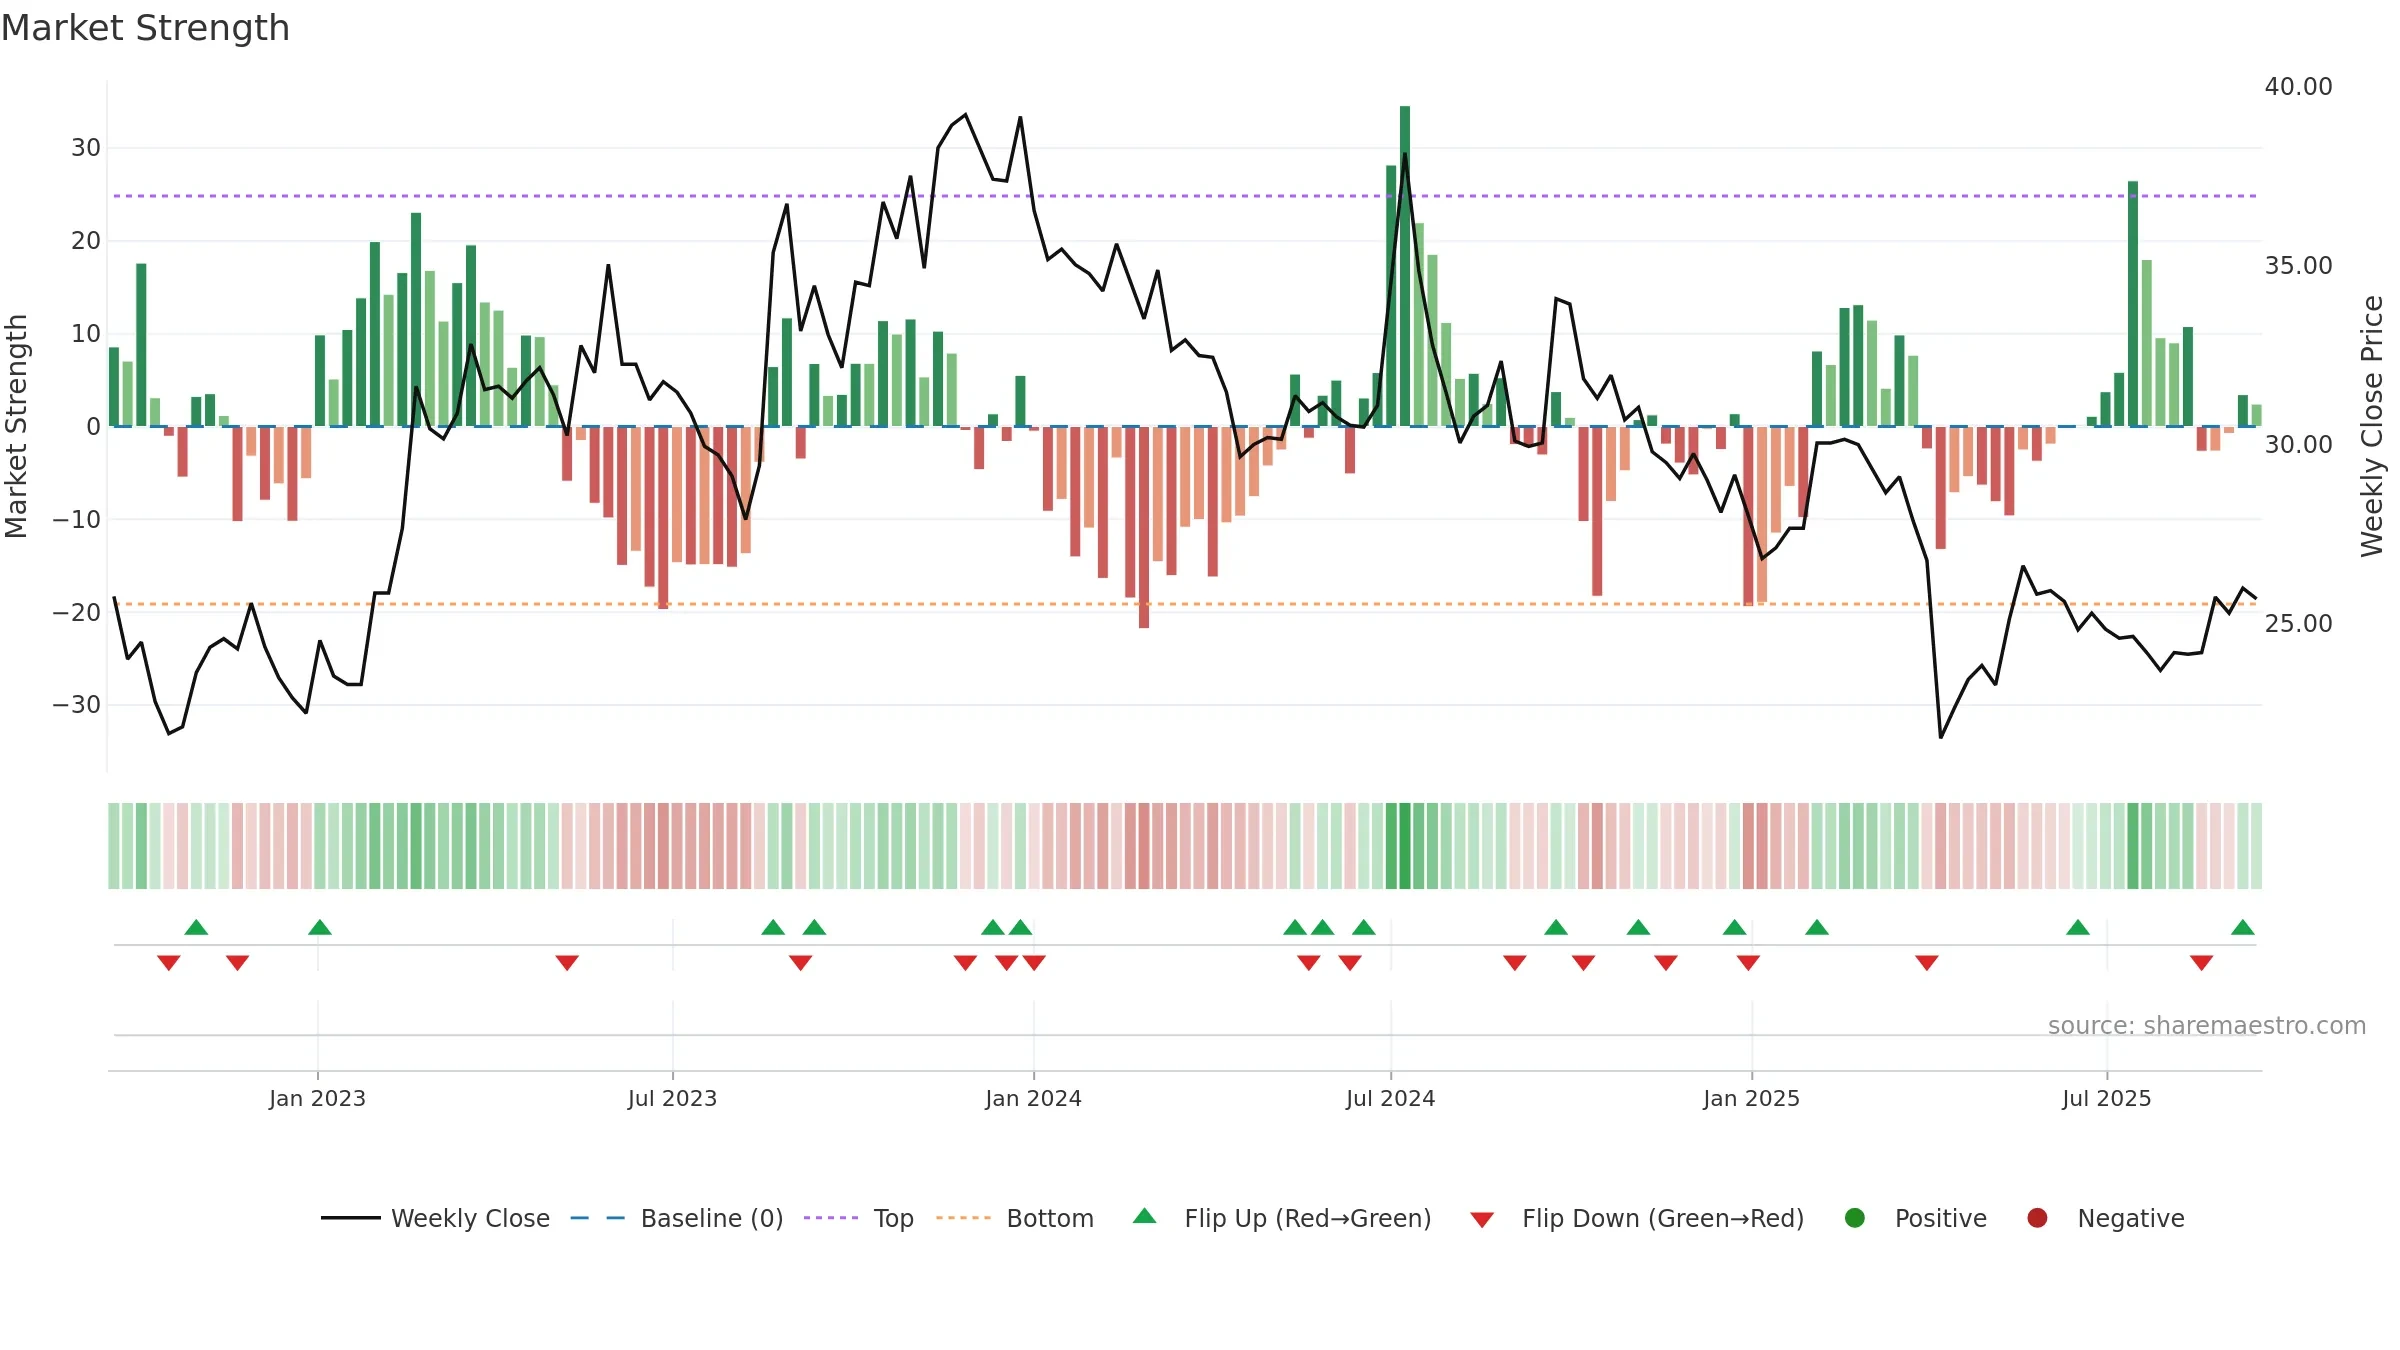Click the −30 strength axis label

77,705
